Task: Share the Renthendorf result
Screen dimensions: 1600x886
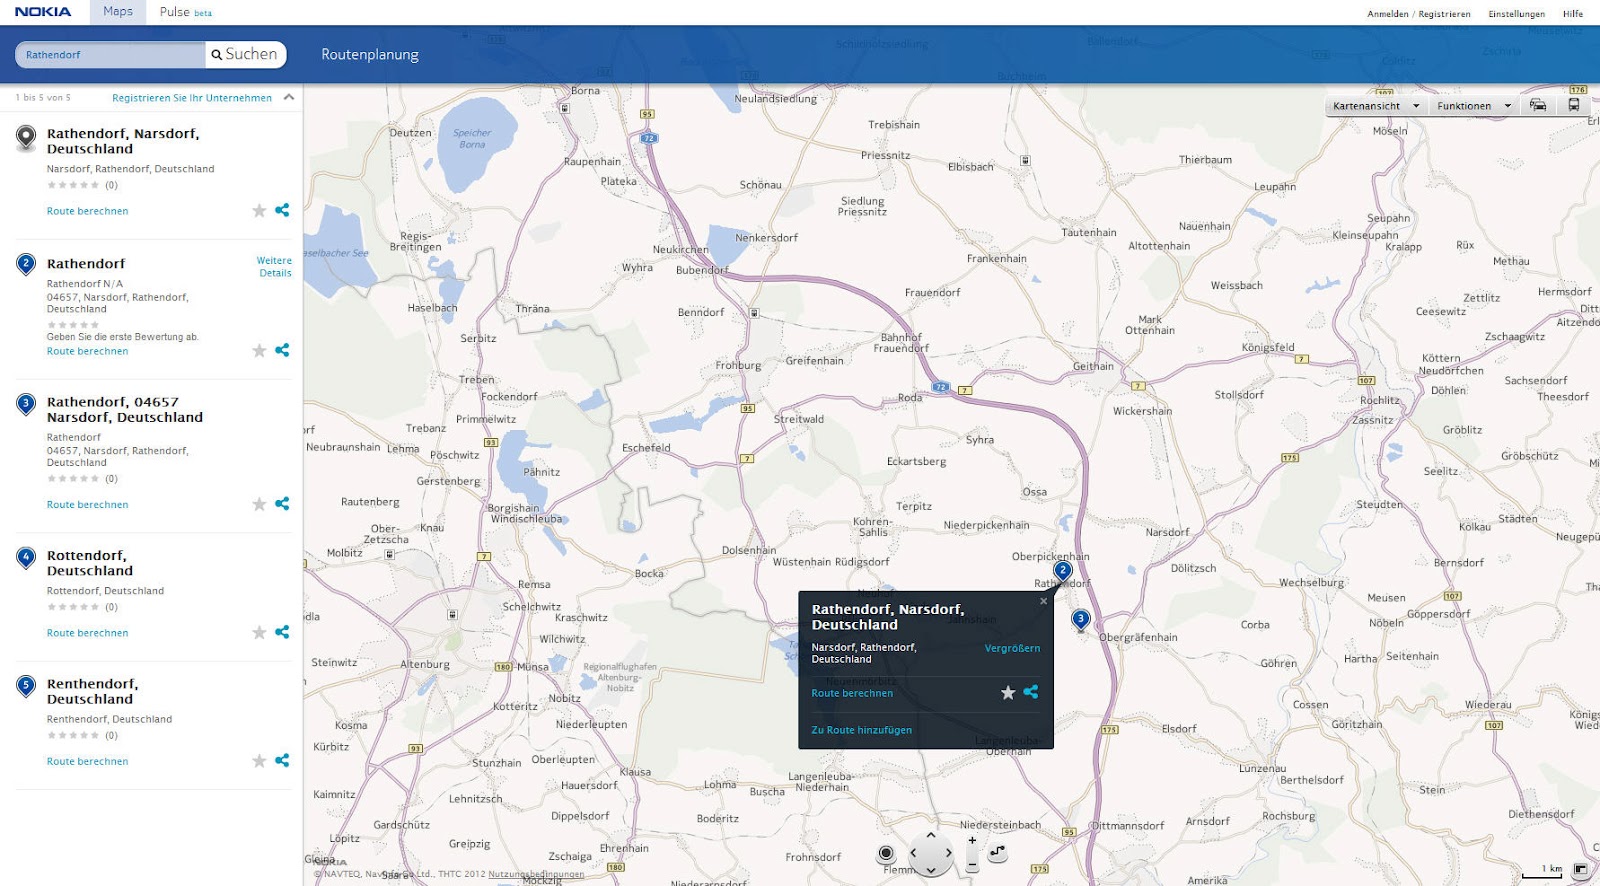Action: (x=282, y=761)
